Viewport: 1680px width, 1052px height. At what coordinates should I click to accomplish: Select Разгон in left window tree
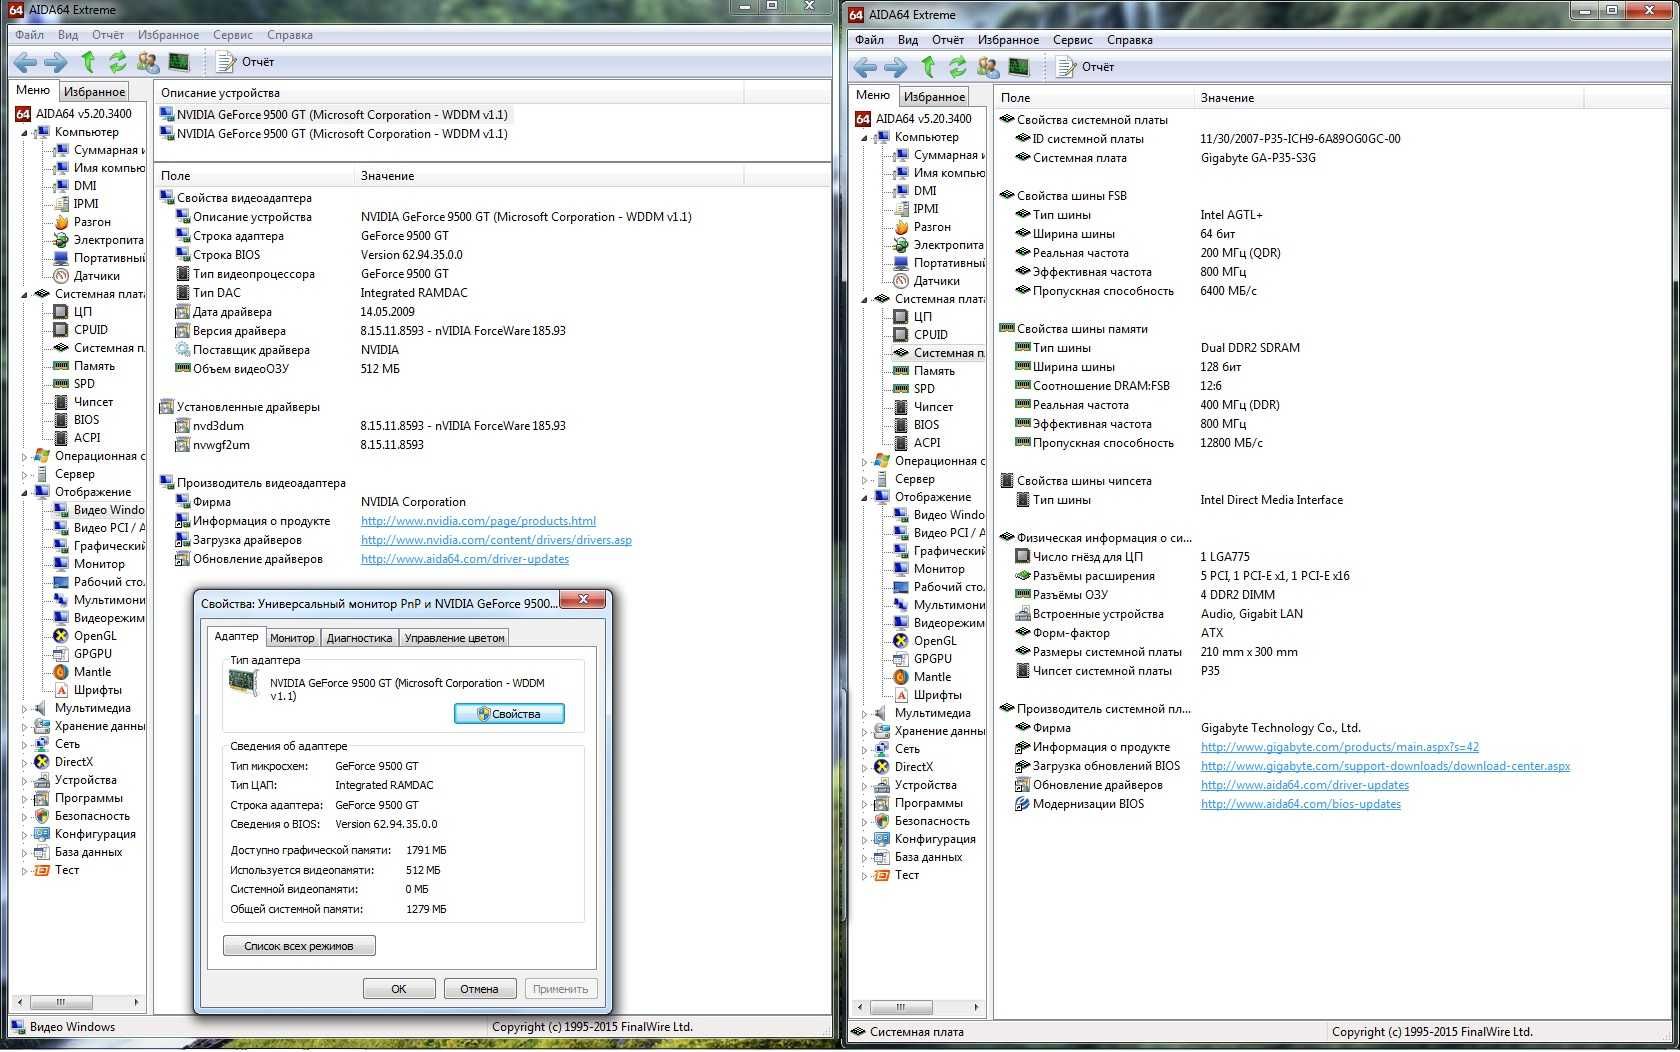[x=92, y=222]
